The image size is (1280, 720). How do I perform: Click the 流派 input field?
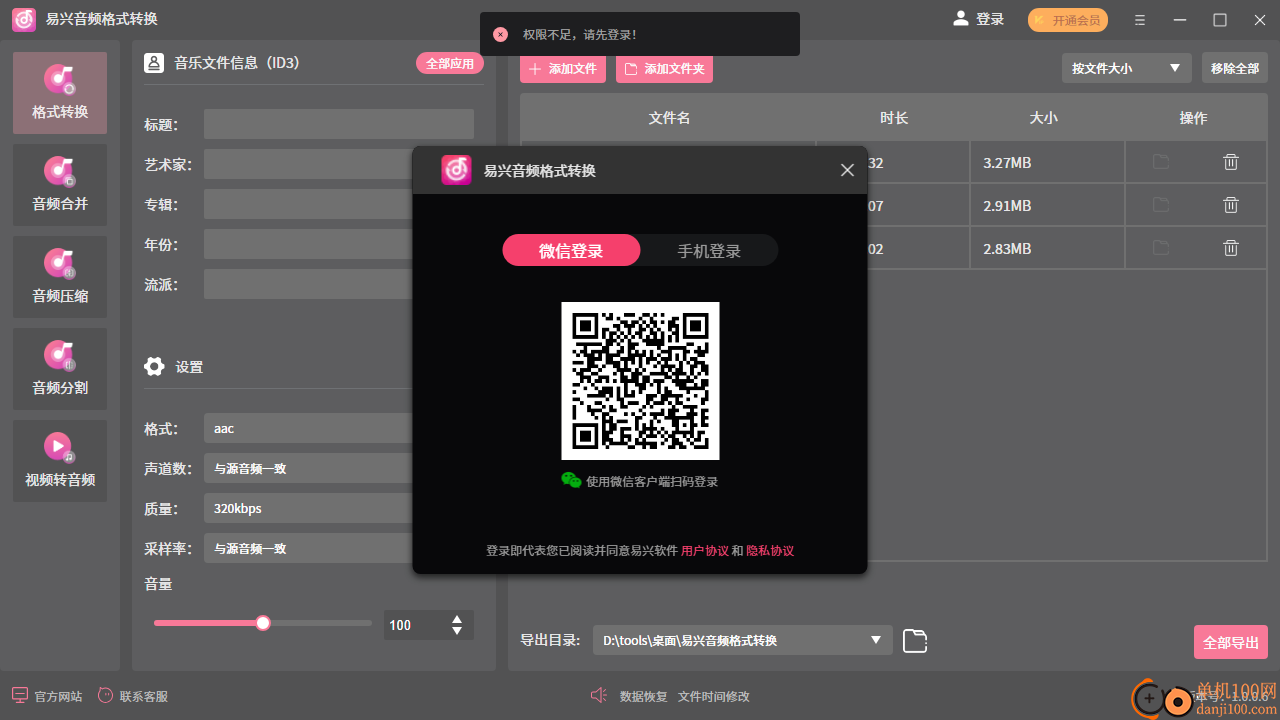pyautogui.click(x=339, y=284)
